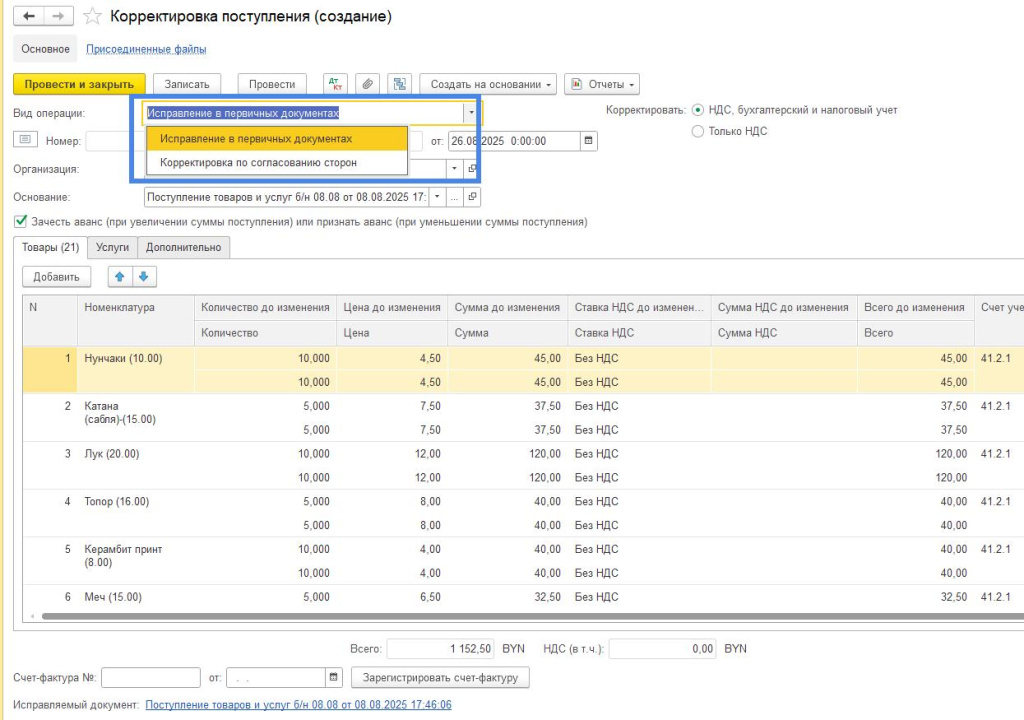Screen dimensions: 1024x720
Task: Open the Создать на основании dropdown
Action: point(488,84)
